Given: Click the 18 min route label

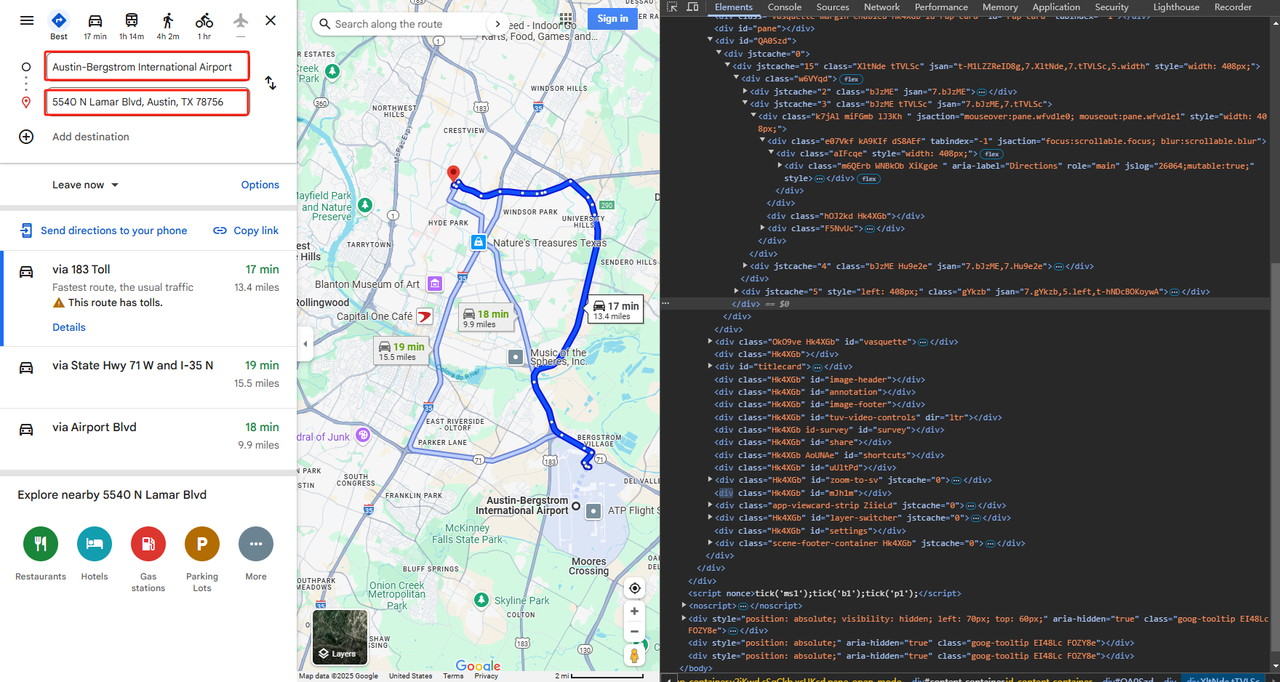Looking at the screenshot, I should (485, 318).
